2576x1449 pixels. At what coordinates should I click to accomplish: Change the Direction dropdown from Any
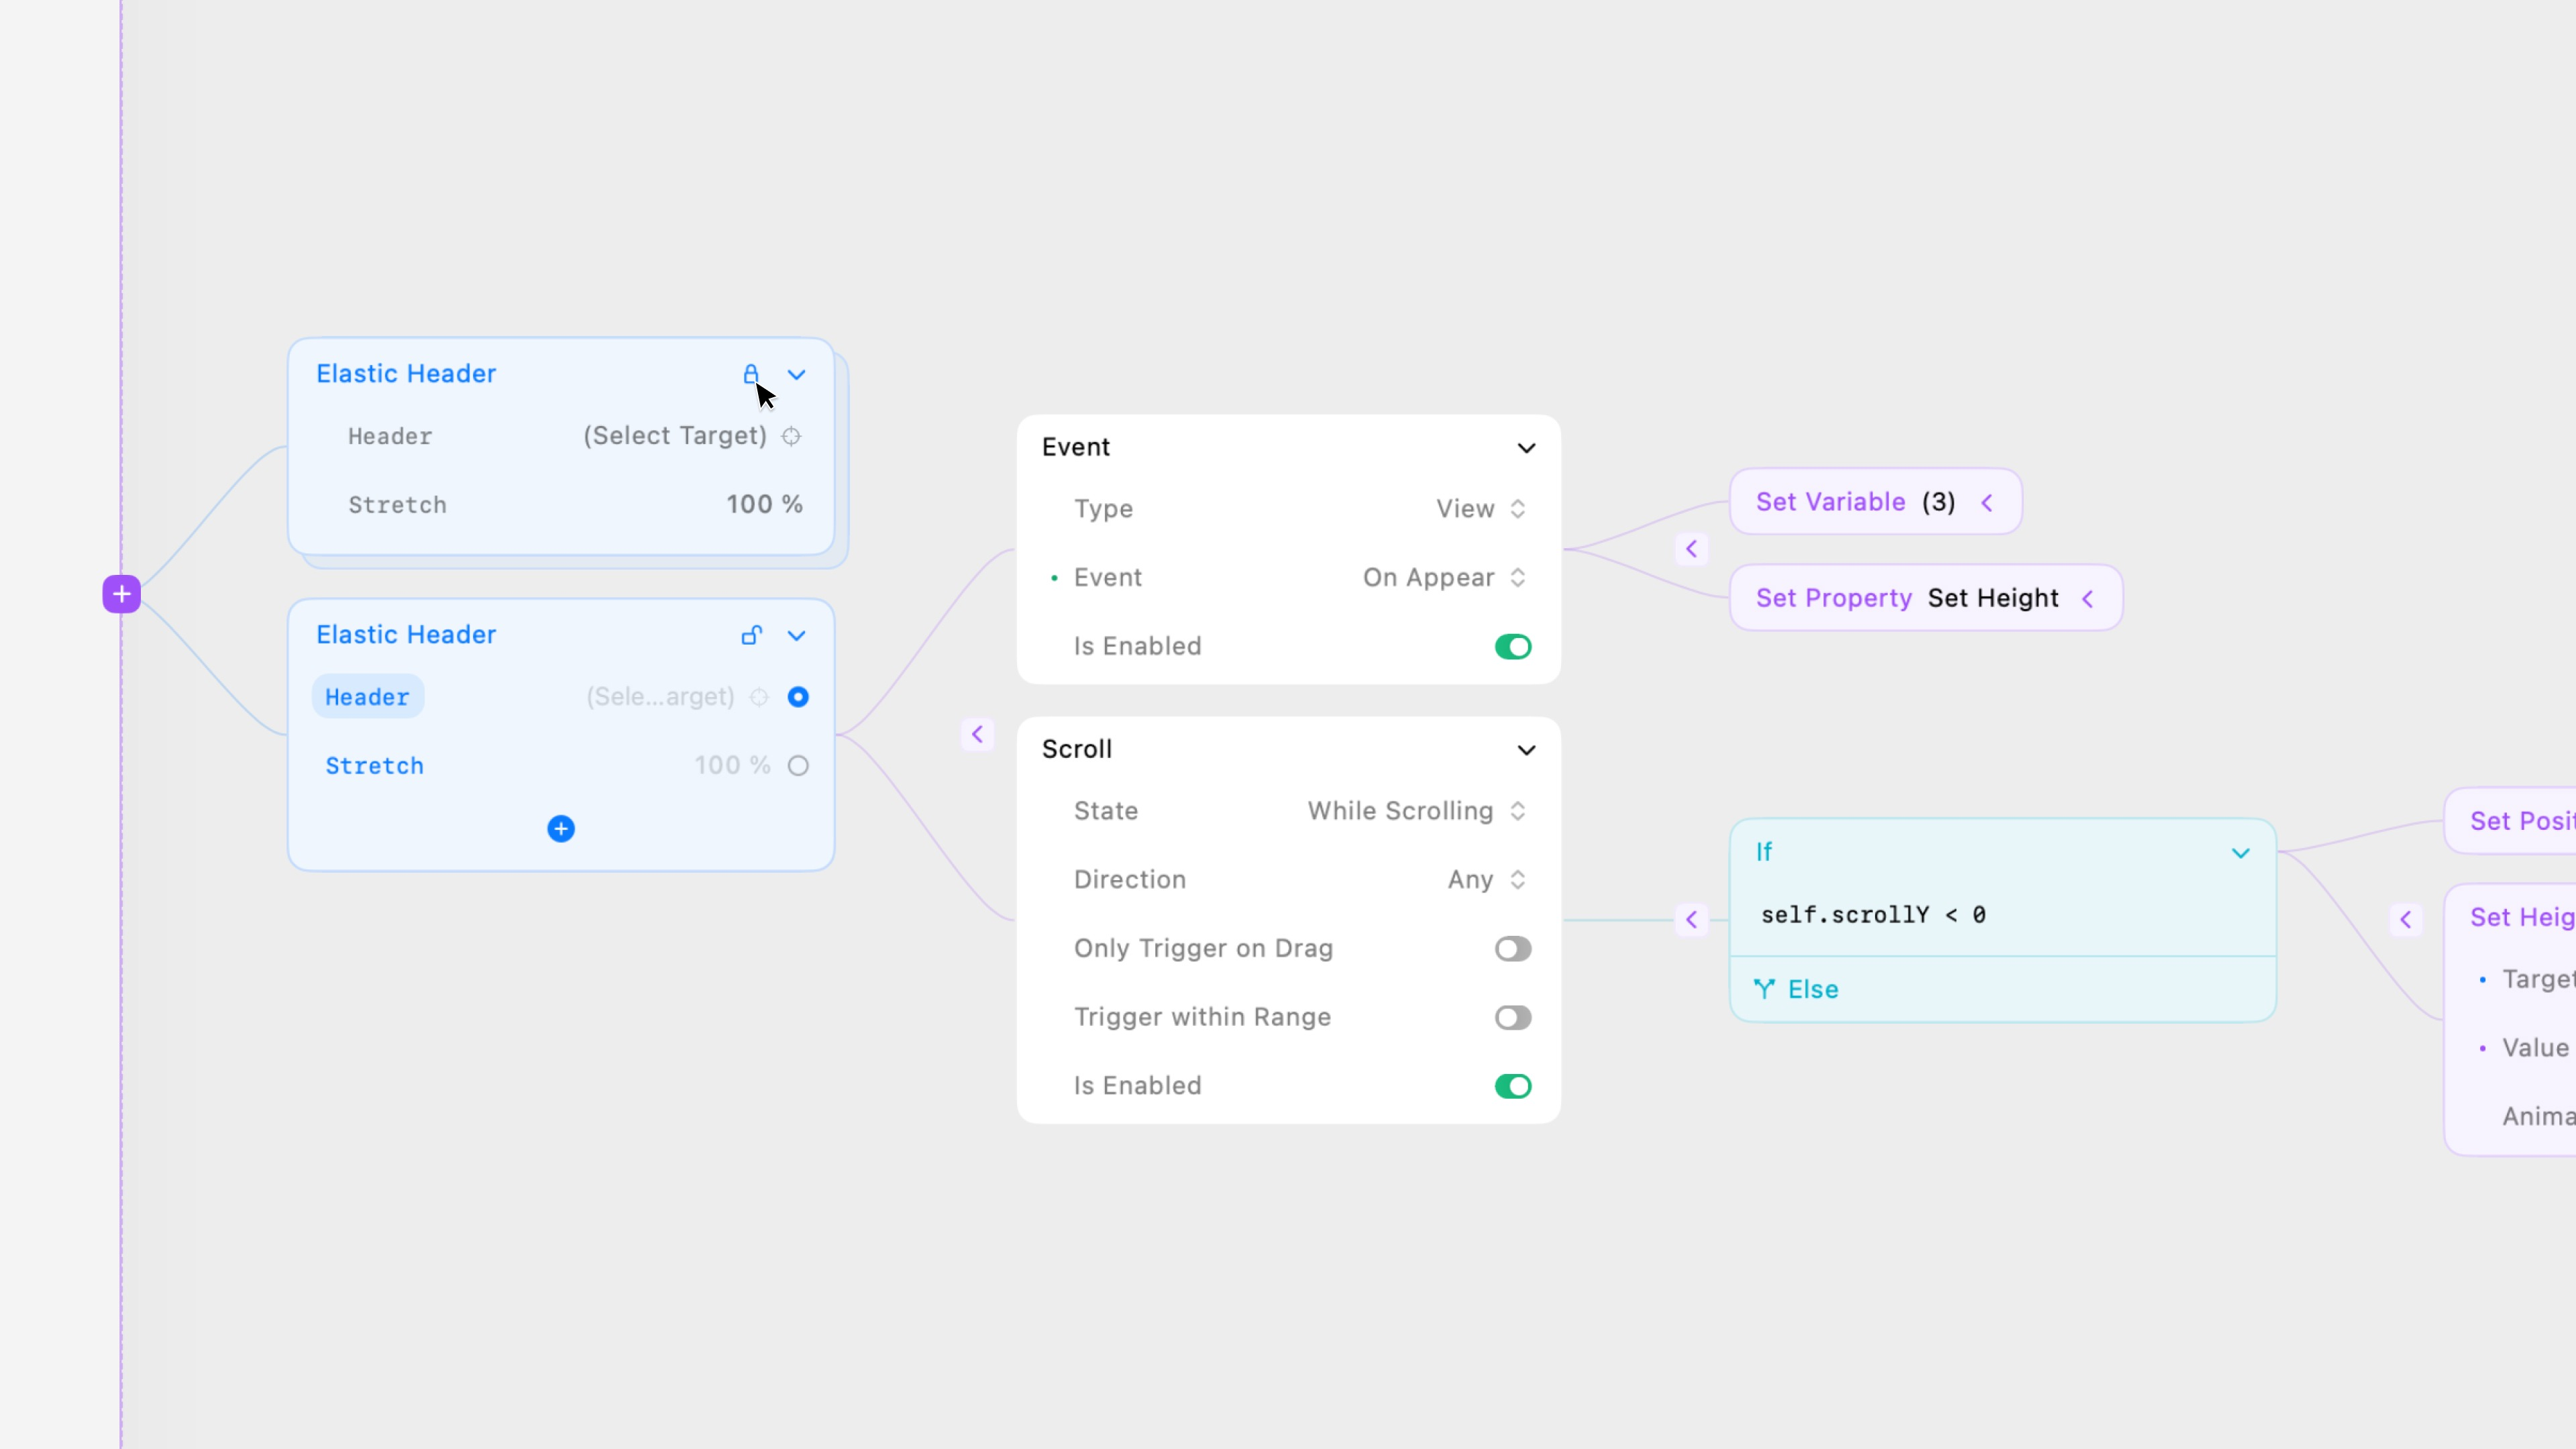point(1486,880)
